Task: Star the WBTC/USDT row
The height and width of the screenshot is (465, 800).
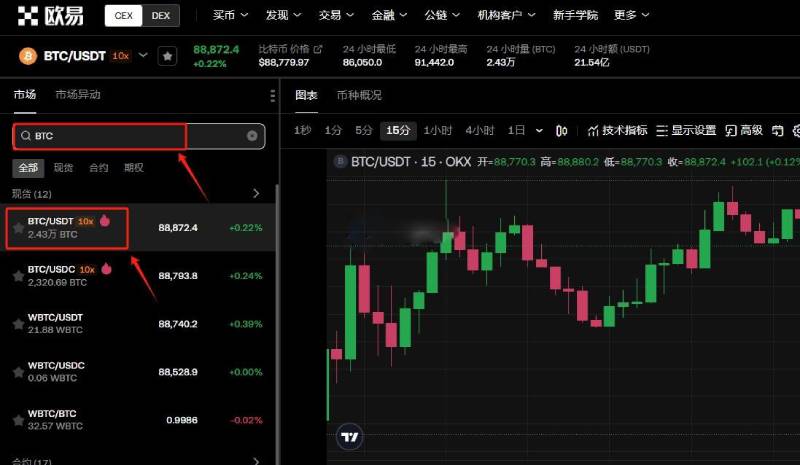Action: (x=18, y=324)
